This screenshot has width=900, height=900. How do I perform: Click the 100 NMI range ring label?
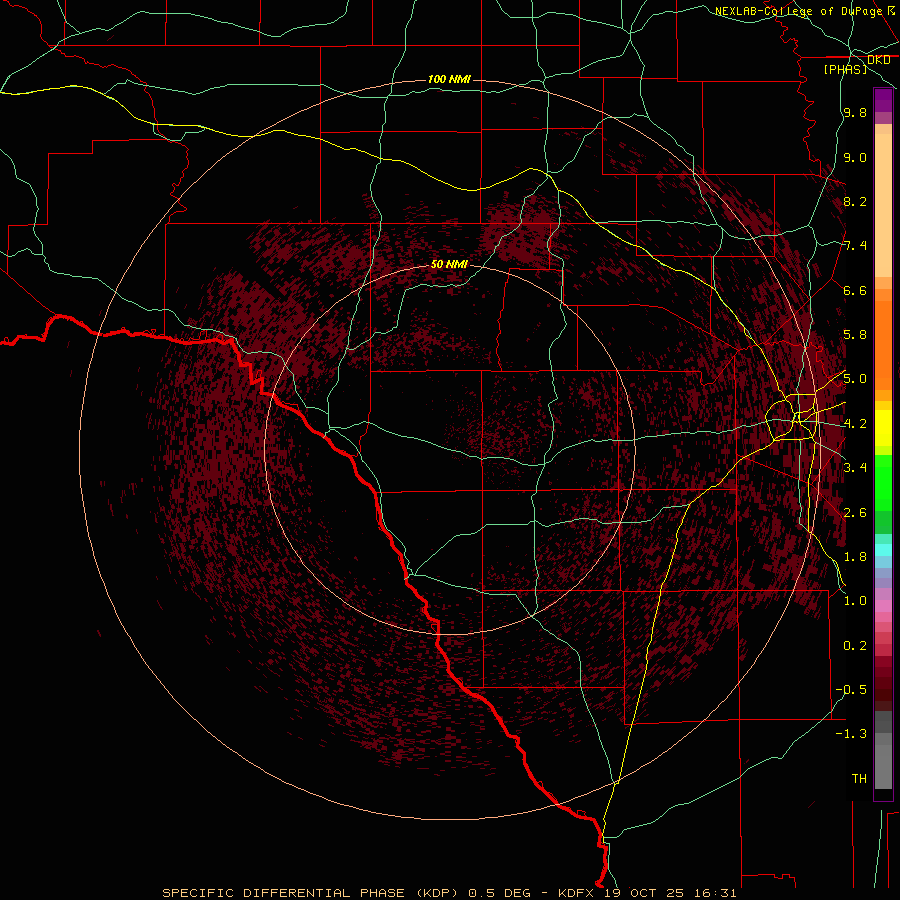click(x=449, y=79)
